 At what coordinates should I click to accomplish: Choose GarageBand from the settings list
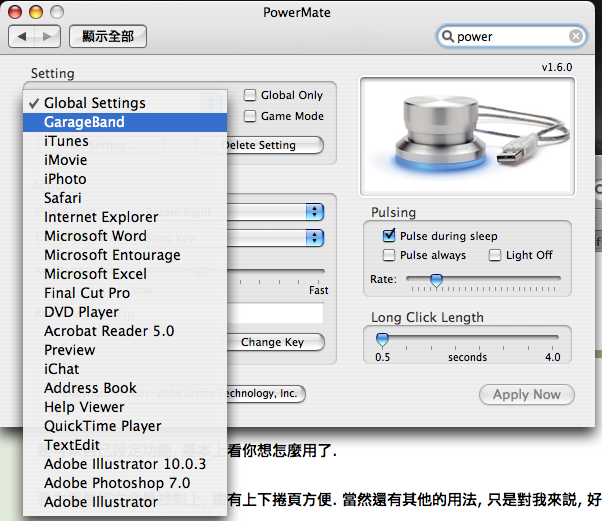click(x=125, y=122)
